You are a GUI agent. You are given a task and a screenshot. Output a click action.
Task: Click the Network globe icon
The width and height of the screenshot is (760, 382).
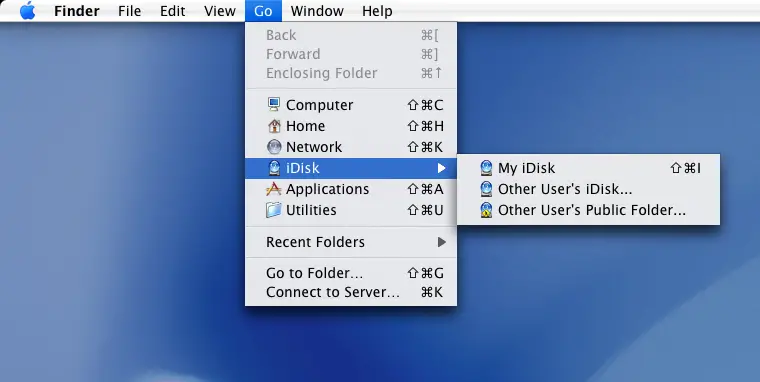pyautogui.click(x=274, y=147)
